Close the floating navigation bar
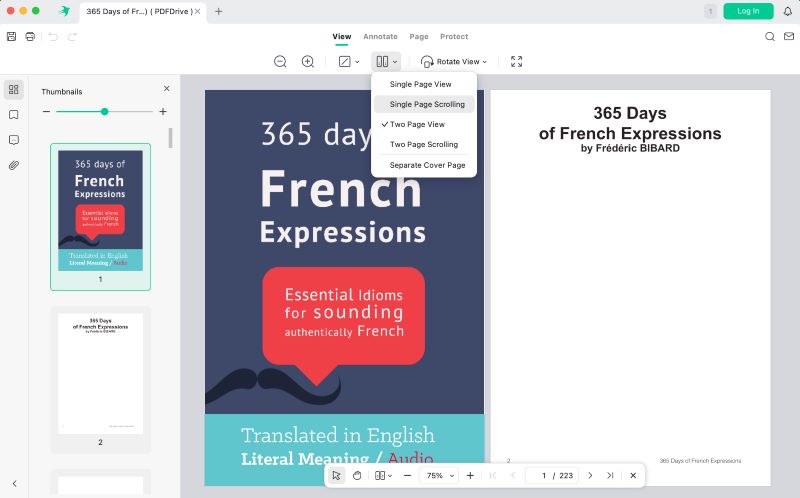Screen dimensions: 800x498 633,476
